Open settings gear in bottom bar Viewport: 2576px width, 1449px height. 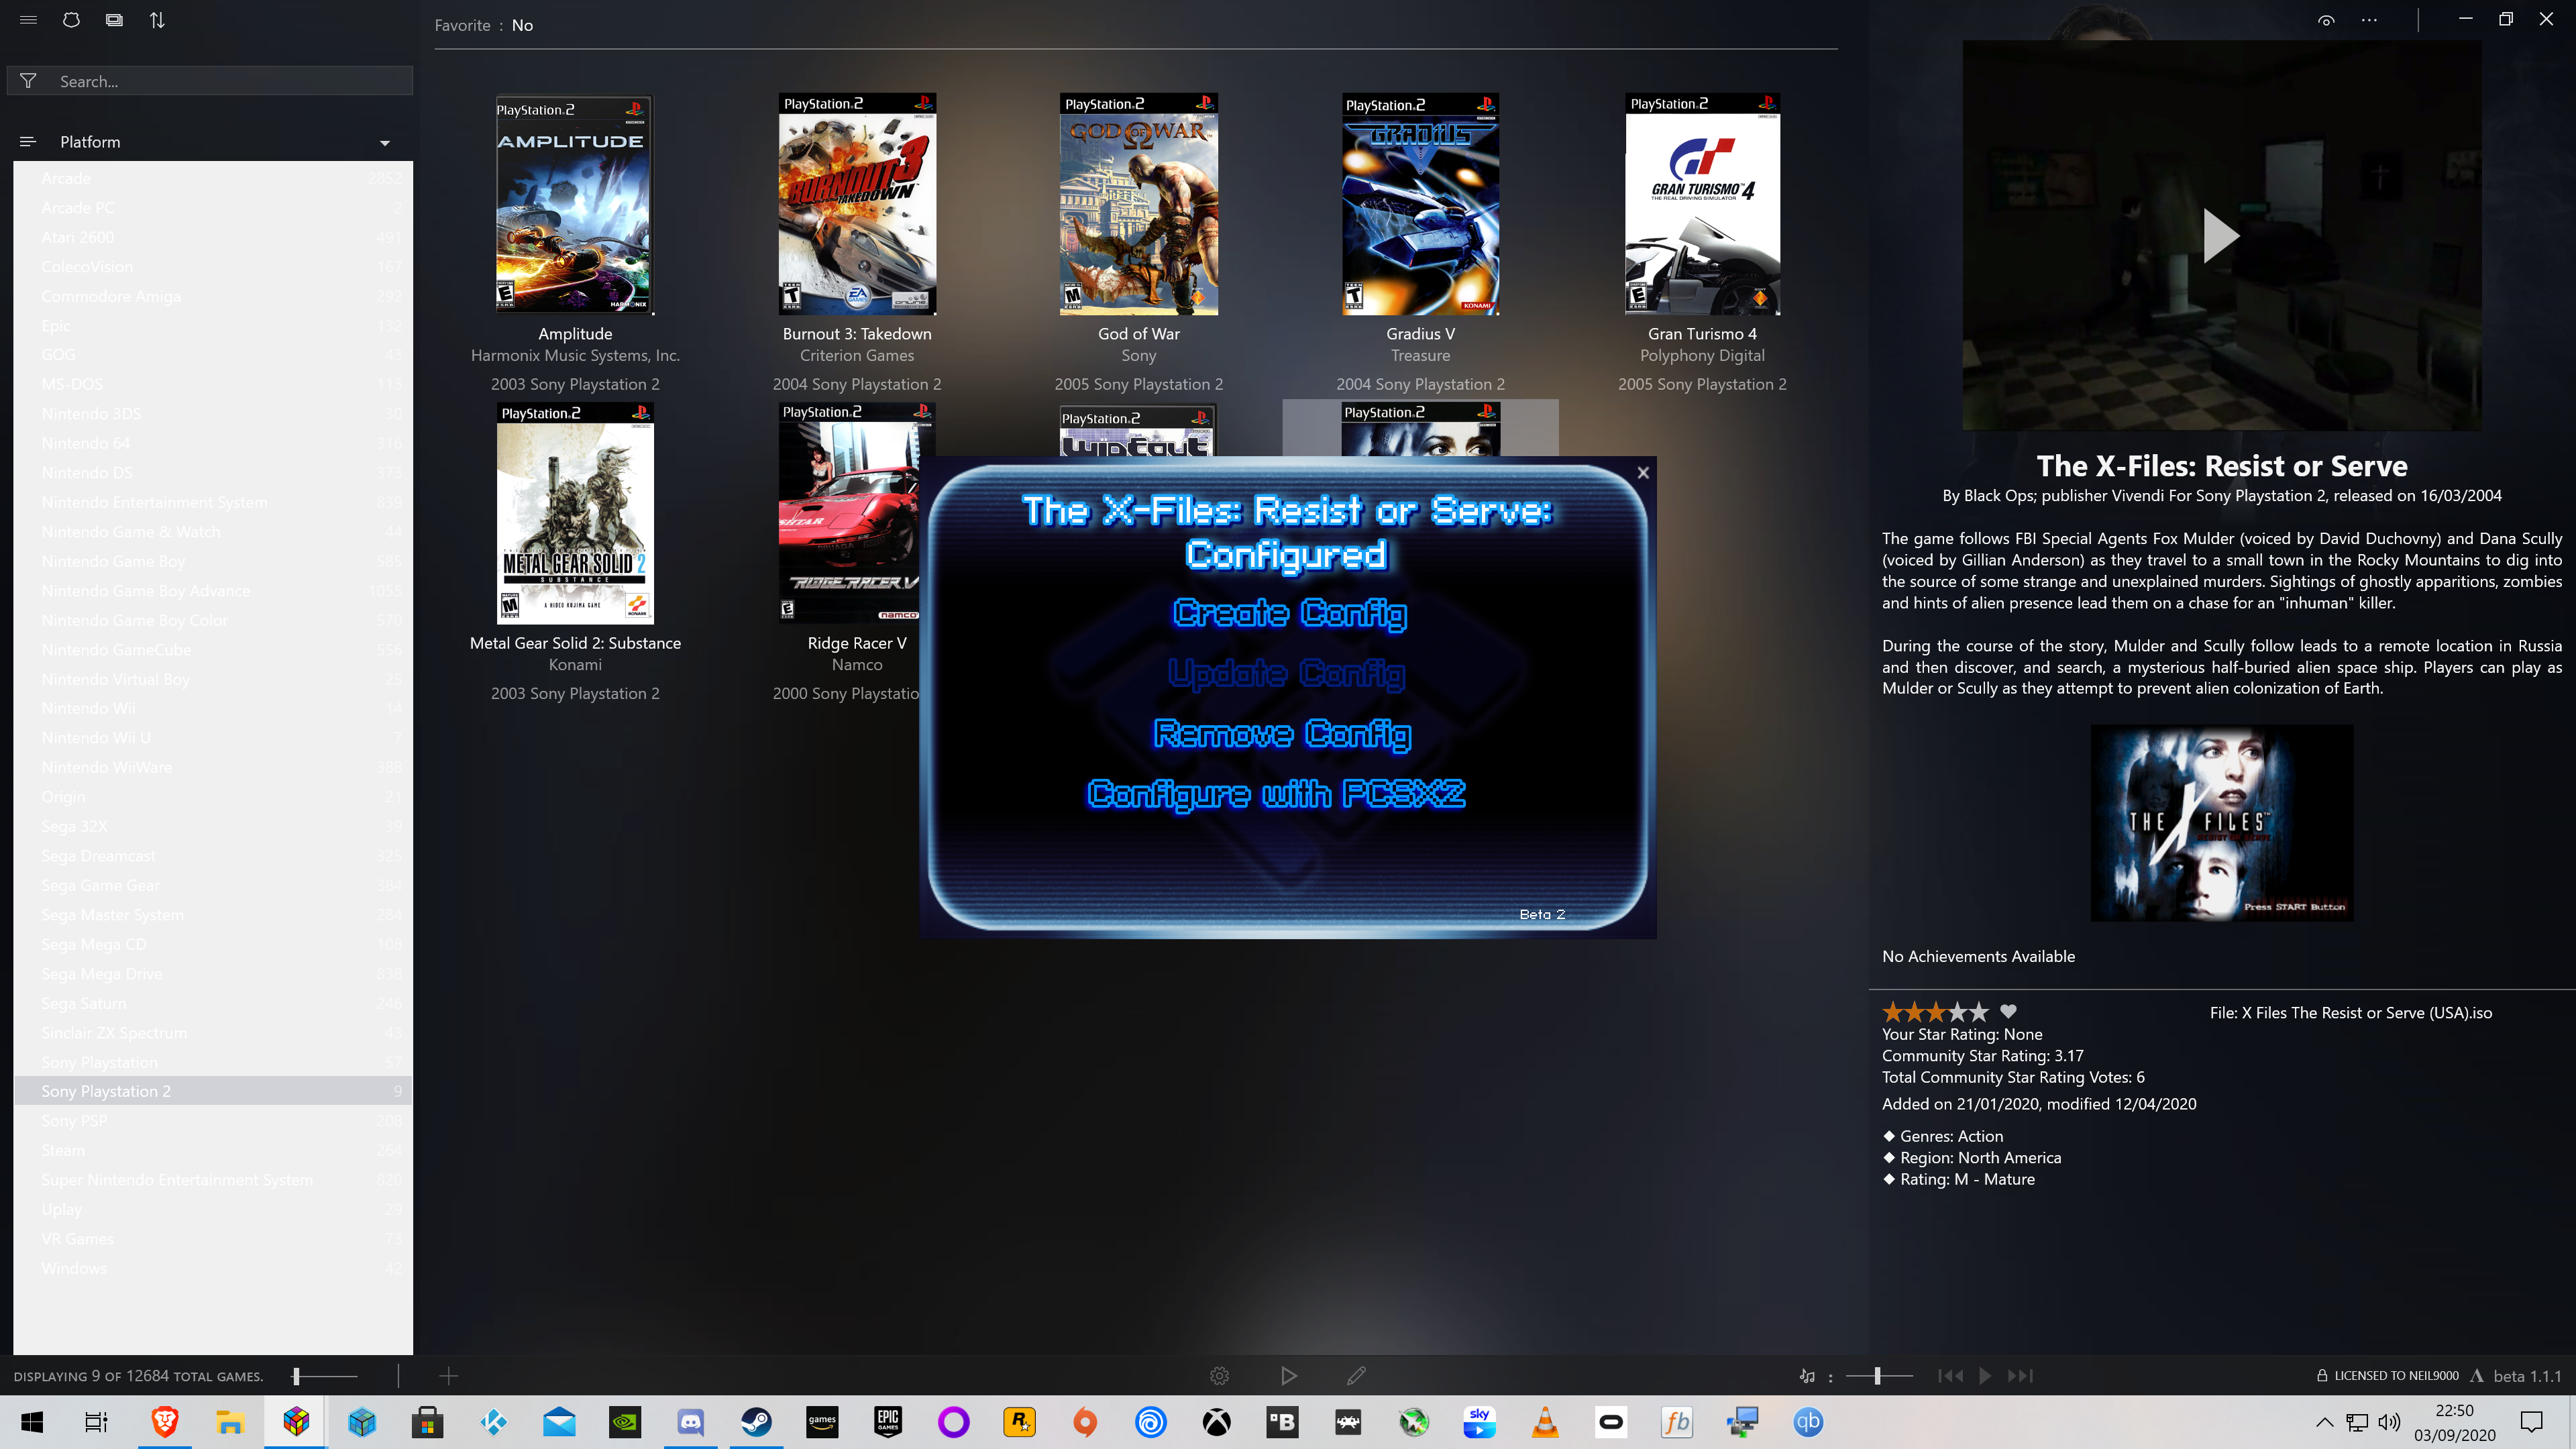click(1219, 1377)
